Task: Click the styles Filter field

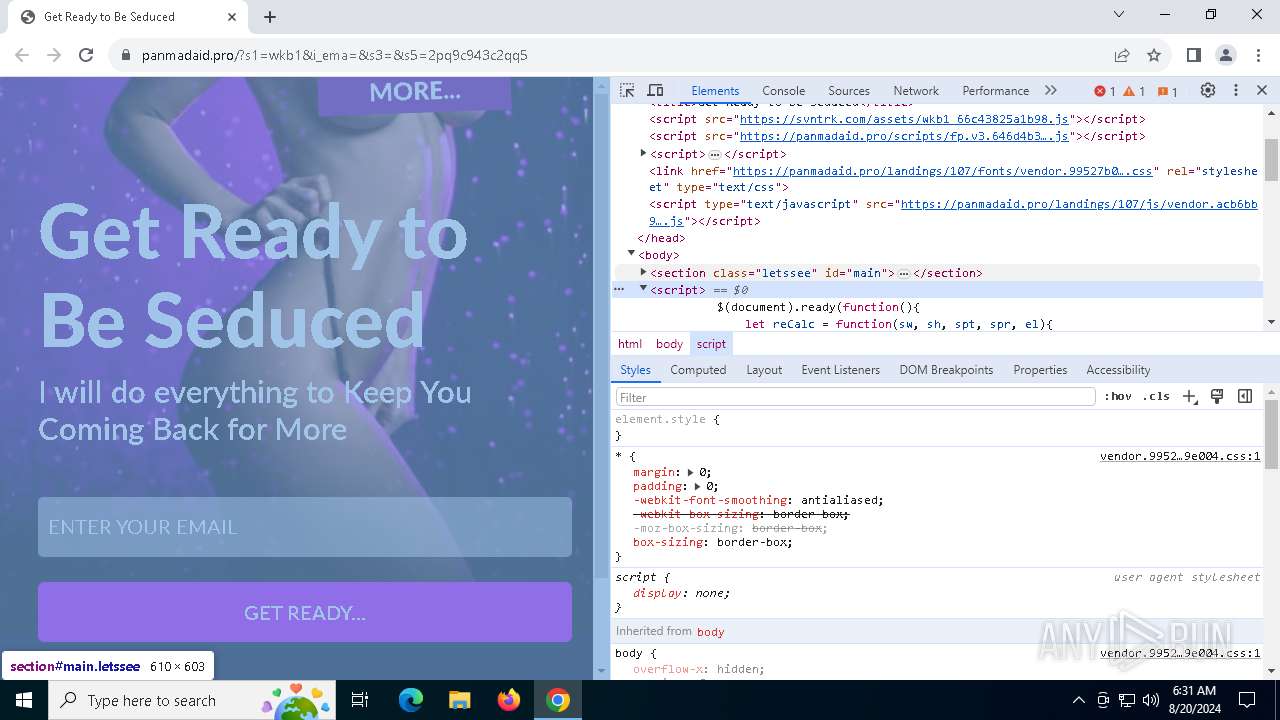Action: [x=856, y=397]
